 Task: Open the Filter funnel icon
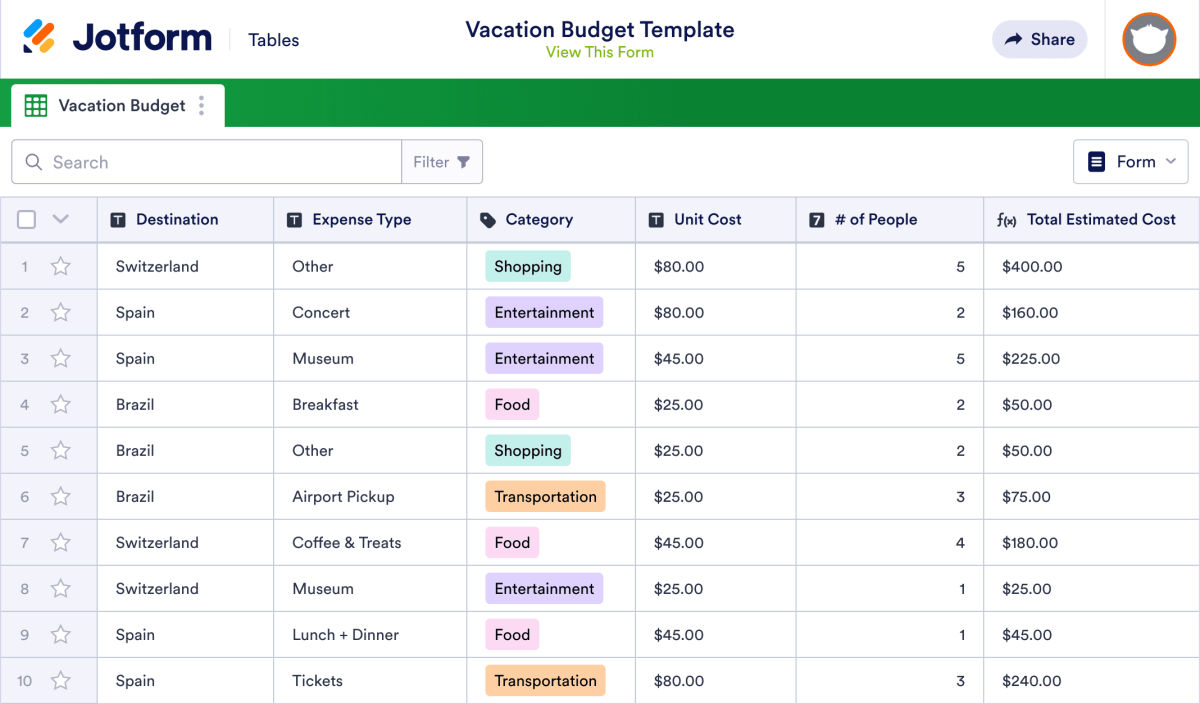[463, 161]
